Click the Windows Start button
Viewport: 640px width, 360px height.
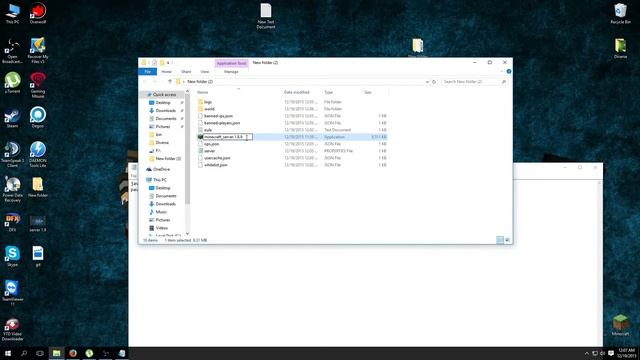[8, 353]
